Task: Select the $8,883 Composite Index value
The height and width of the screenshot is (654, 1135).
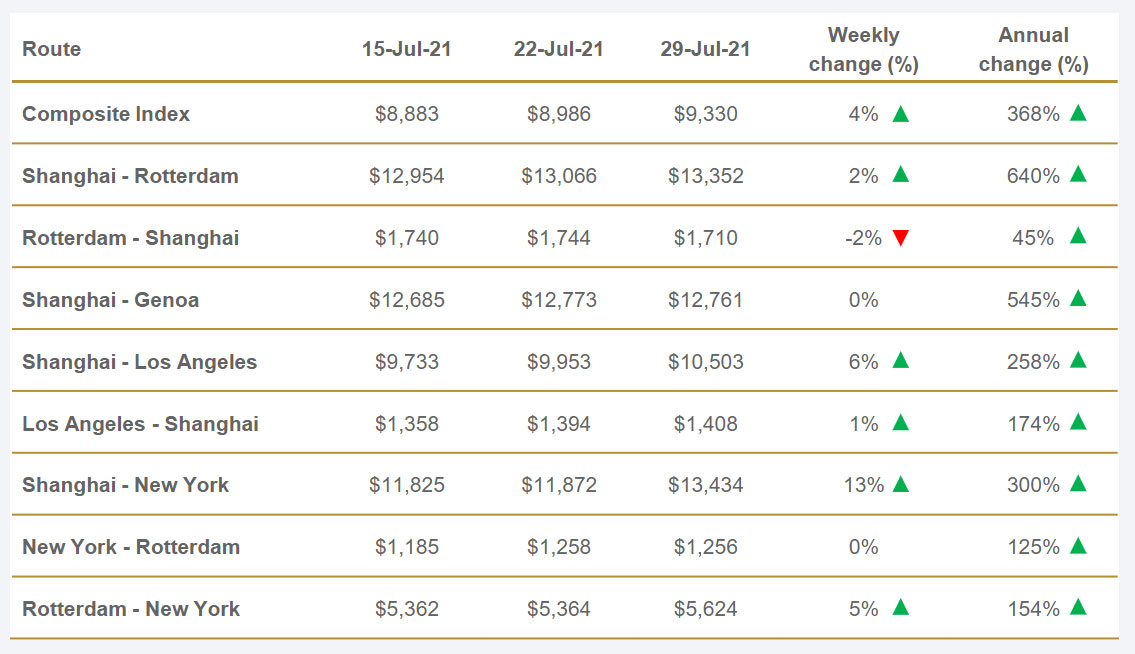Action: pyautogui.click(x=407, y=114)
